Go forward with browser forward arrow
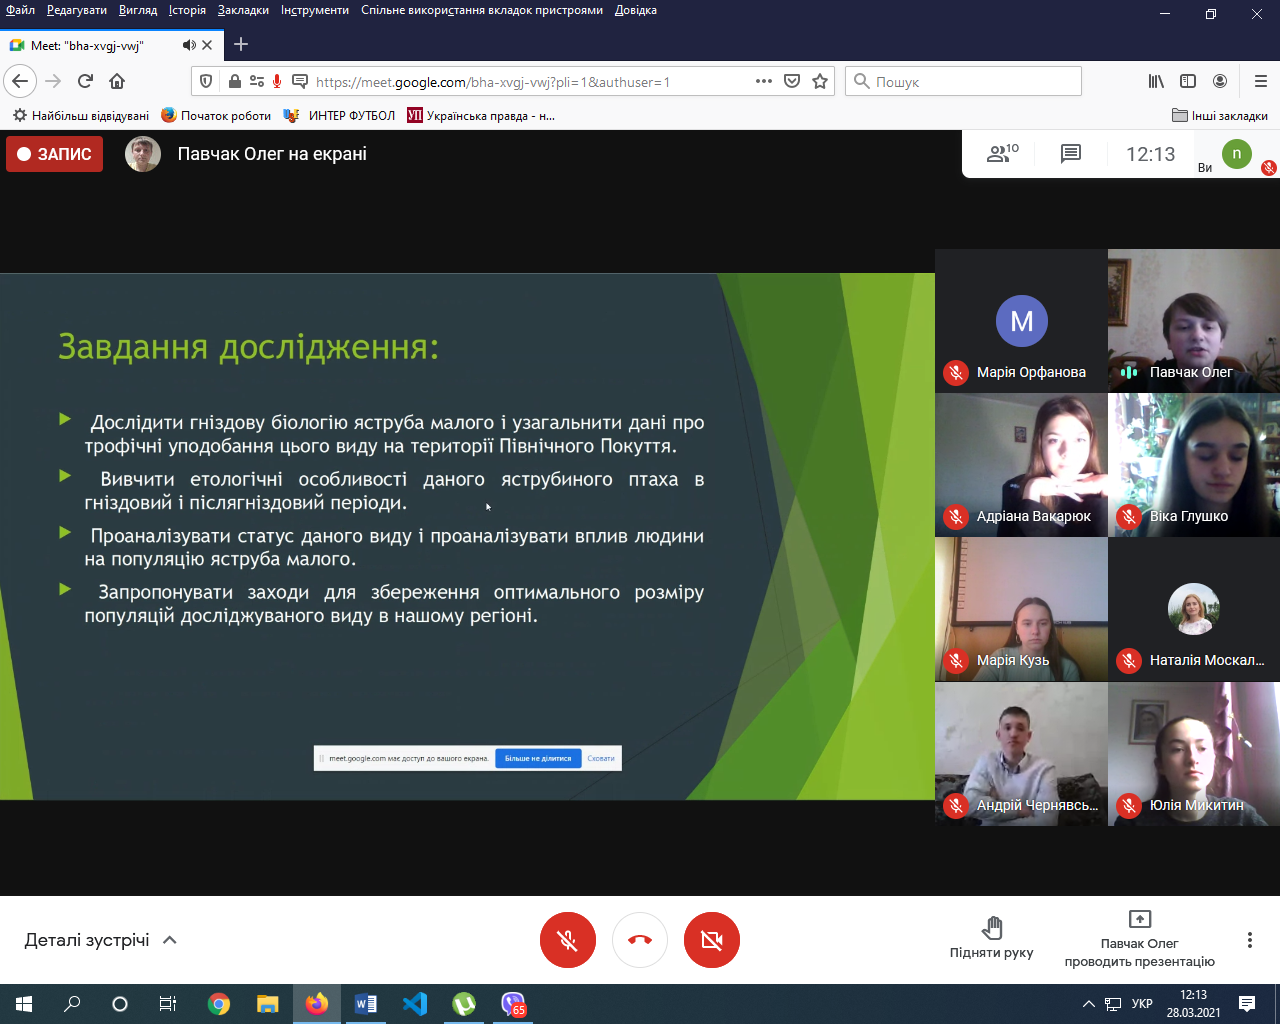 pyautogui.click(x=54, y=81)
